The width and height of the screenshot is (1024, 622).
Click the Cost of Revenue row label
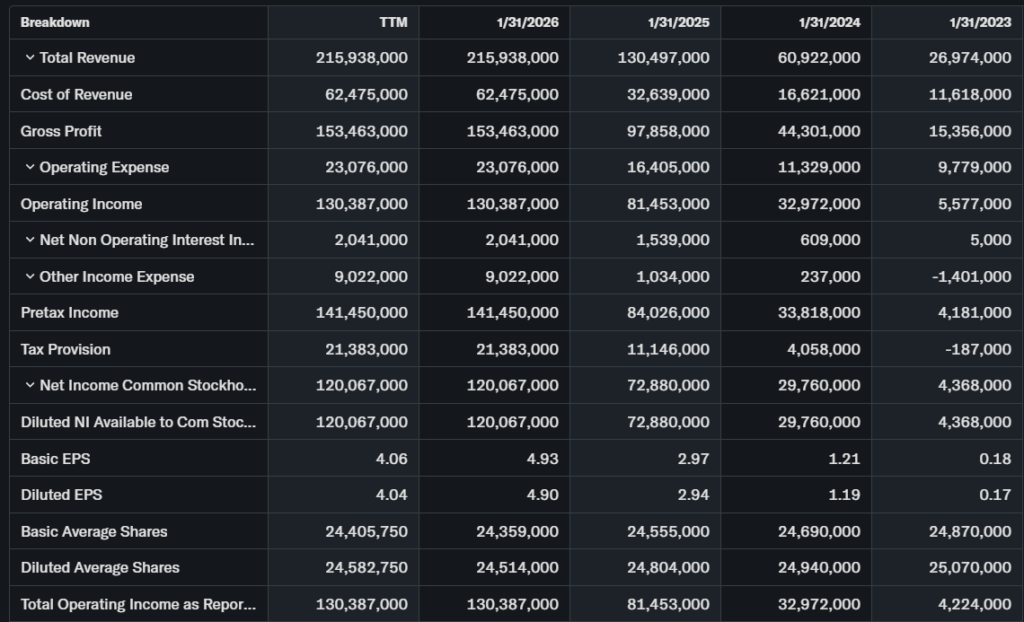pos(76,95)
